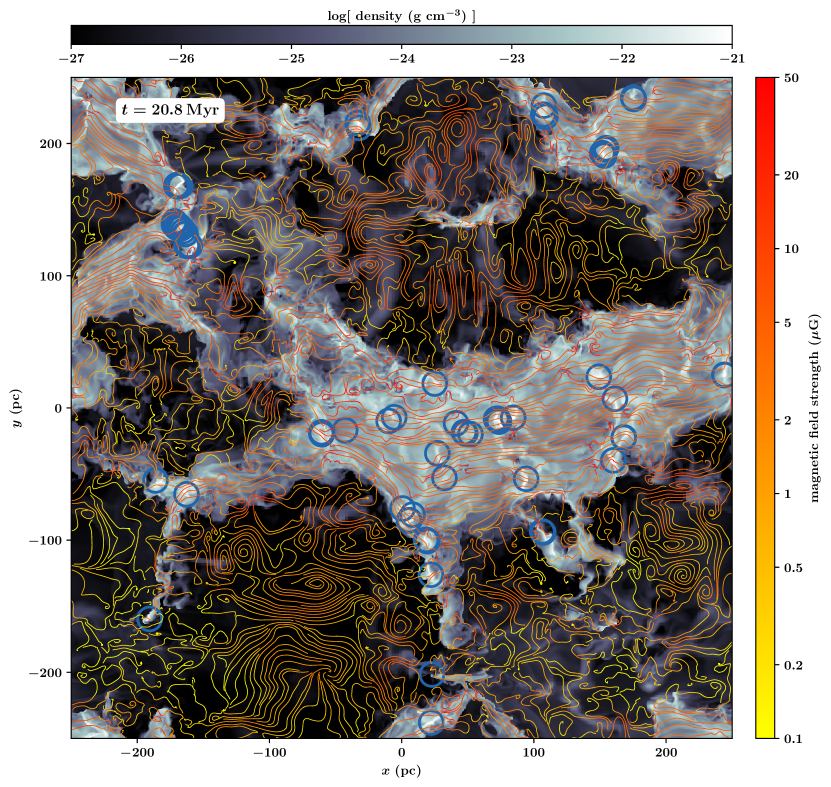
Task: Pick the black left end of density colorbar
Action: 78,34
